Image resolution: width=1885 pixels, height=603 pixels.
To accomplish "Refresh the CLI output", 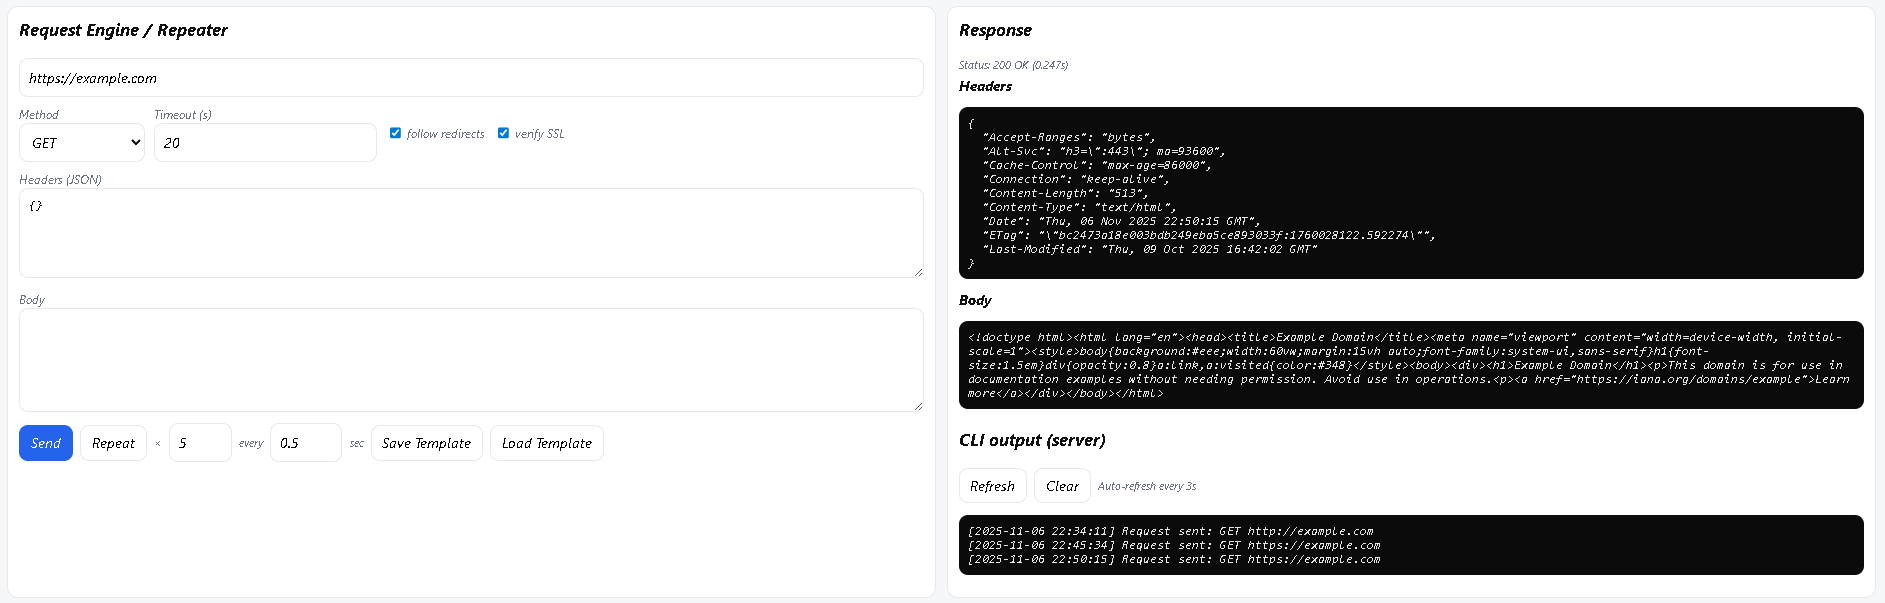I will coord(992,486).
